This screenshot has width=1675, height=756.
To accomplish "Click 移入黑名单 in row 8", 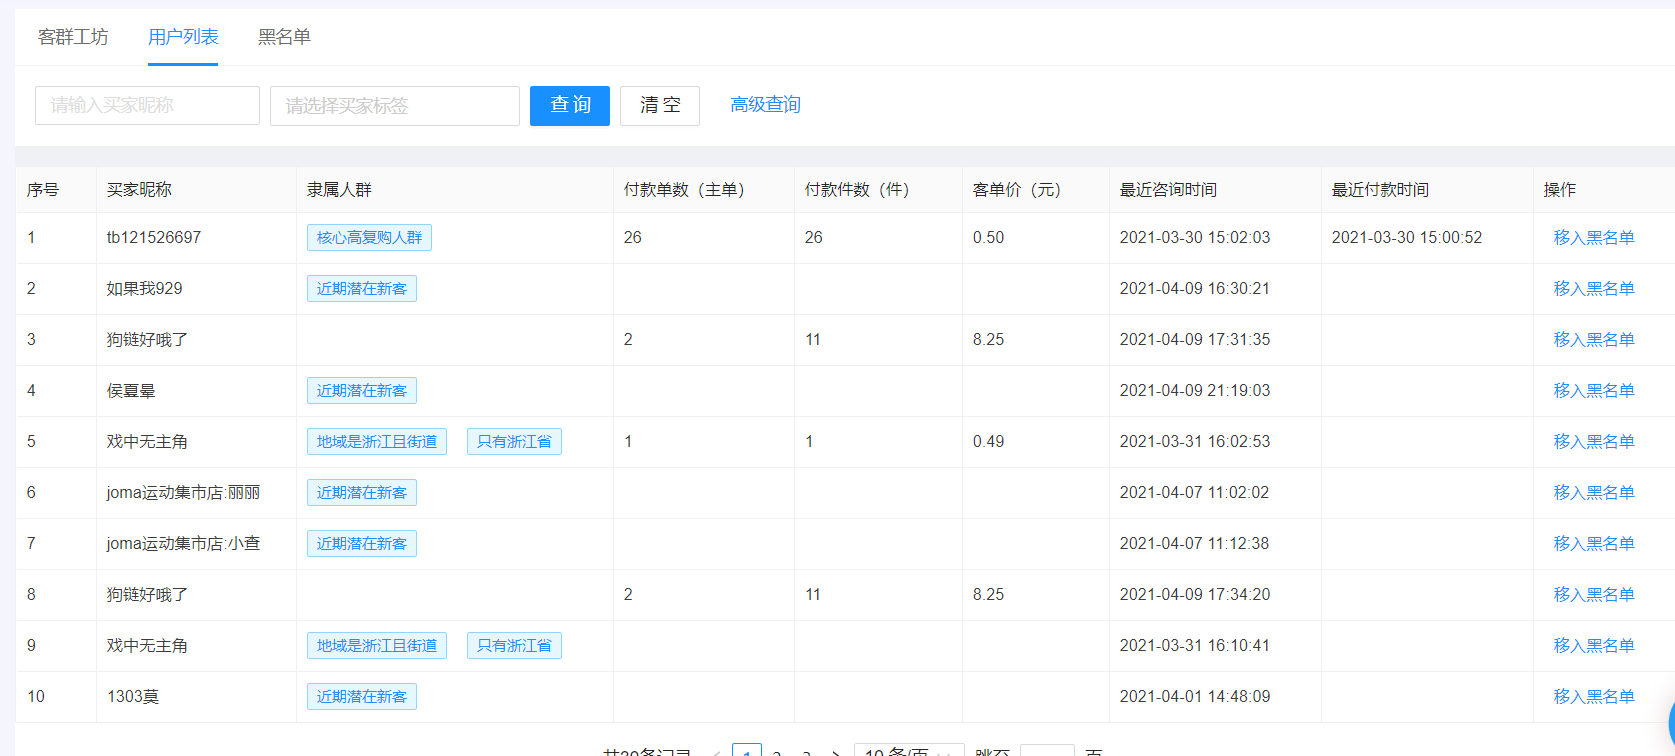I will (1594, 595).
